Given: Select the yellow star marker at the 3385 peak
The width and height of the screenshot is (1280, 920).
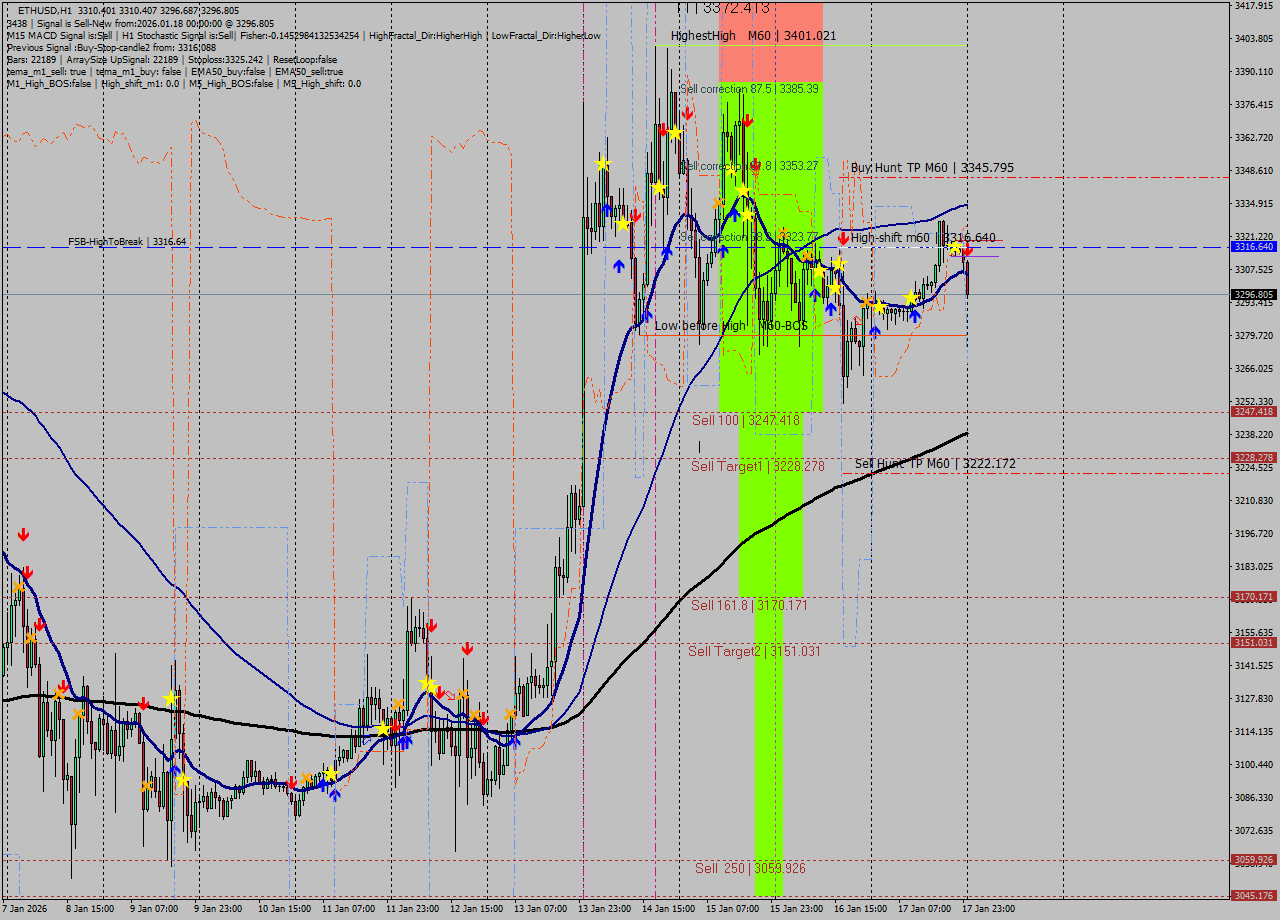Looking at the screenshot, I should (675, 132).
